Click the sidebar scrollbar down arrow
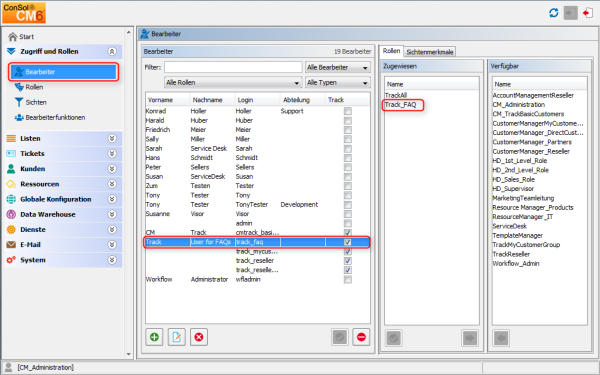This screenshot has width=600, height=375. click(129, 354)
